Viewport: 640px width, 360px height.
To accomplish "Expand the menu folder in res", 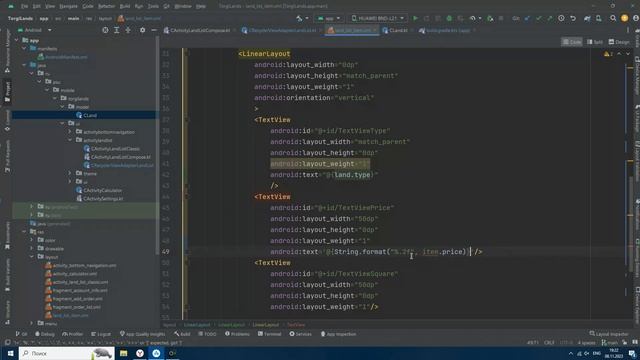I will 32,323.
